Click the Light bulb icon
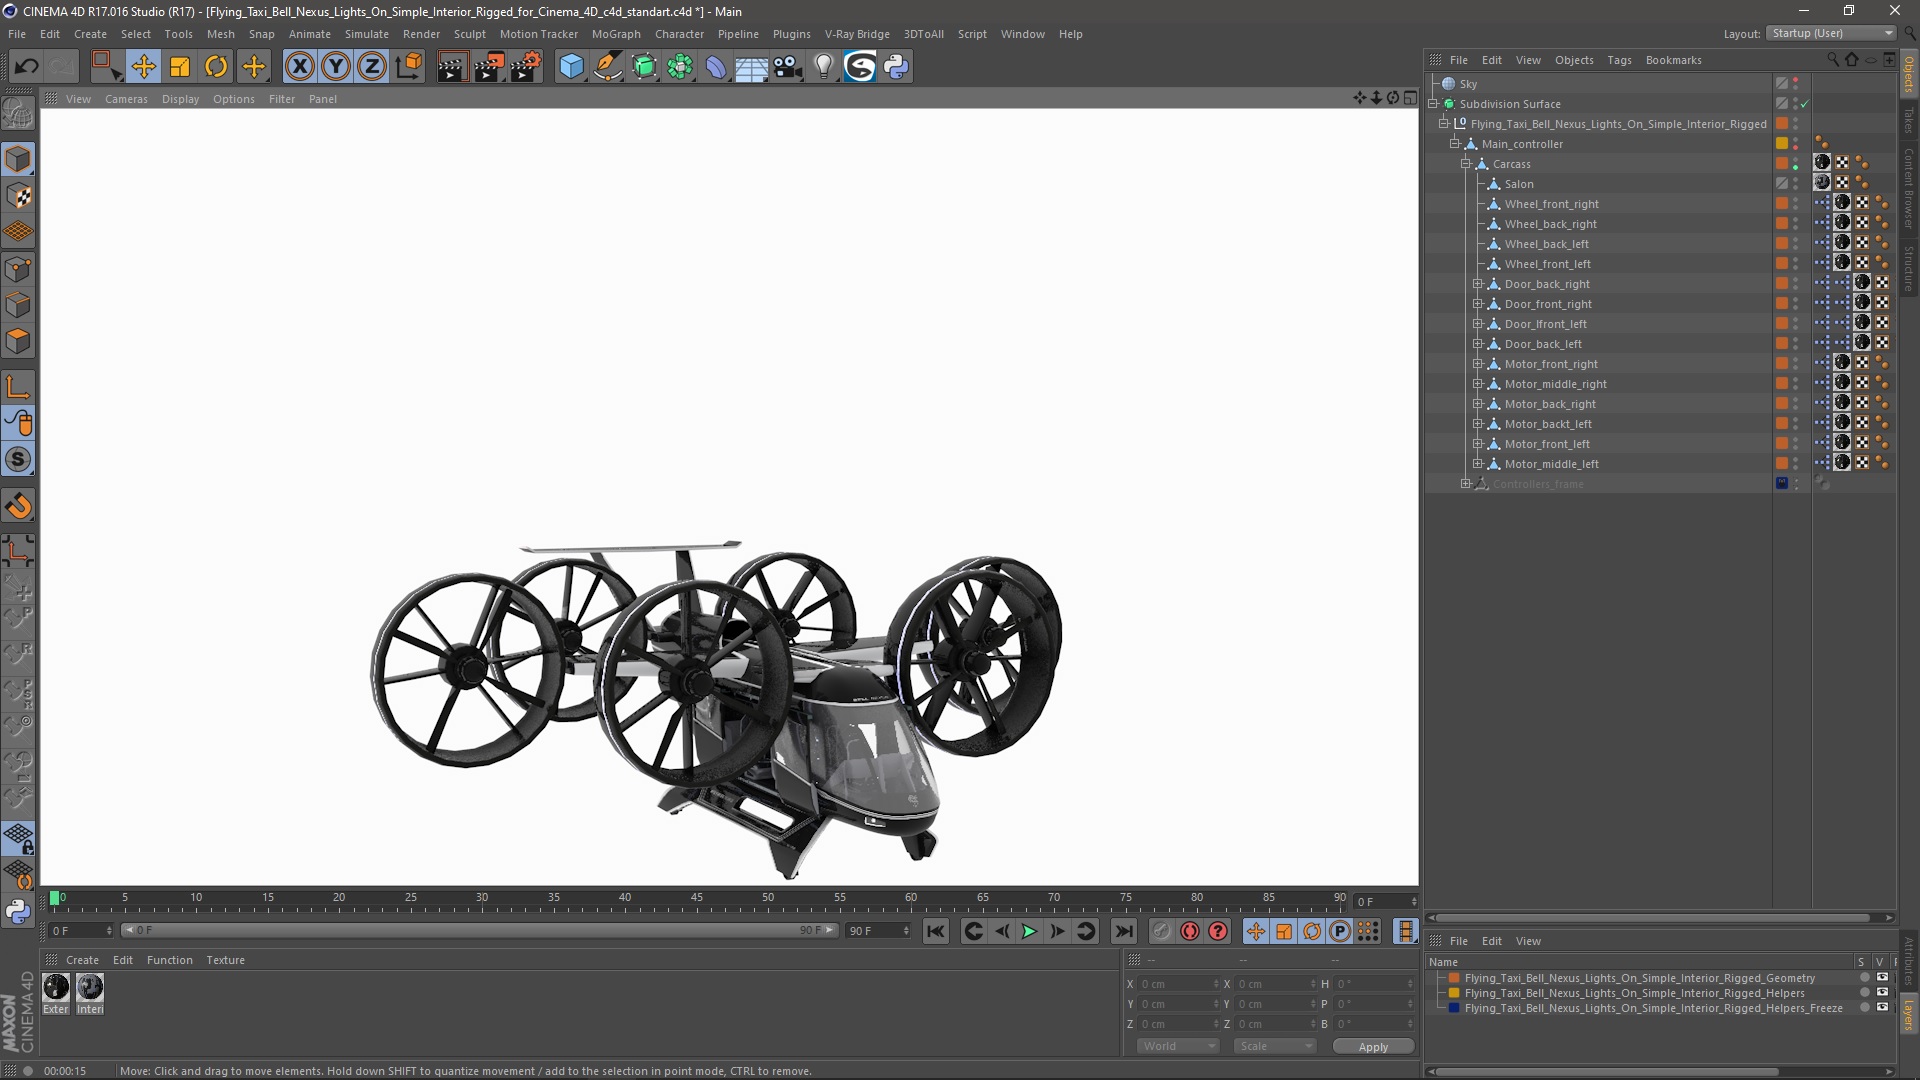1920x1080 pixels. click(x=824, y=67)
